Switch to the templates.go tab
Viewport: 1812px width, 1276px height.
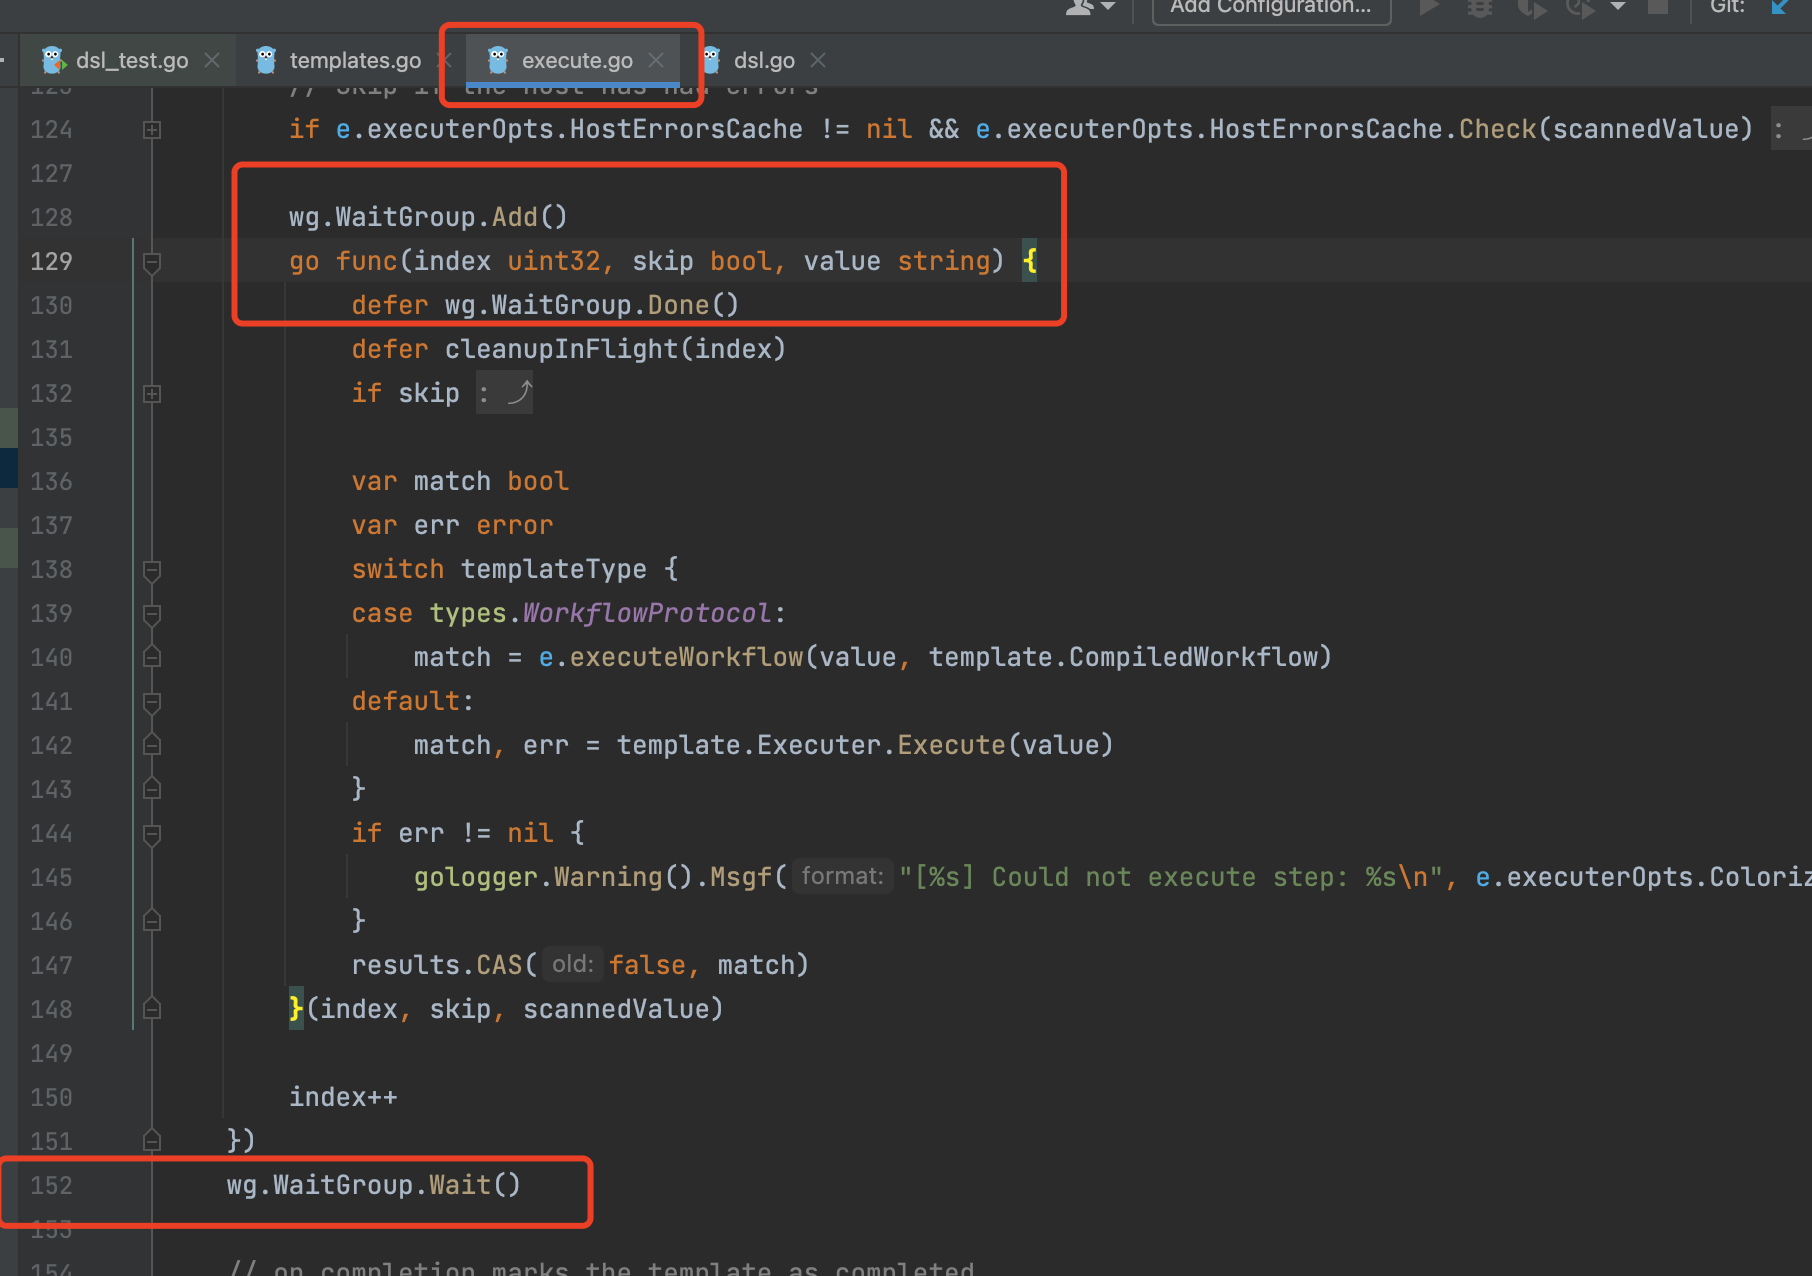(x=354, y=59)
